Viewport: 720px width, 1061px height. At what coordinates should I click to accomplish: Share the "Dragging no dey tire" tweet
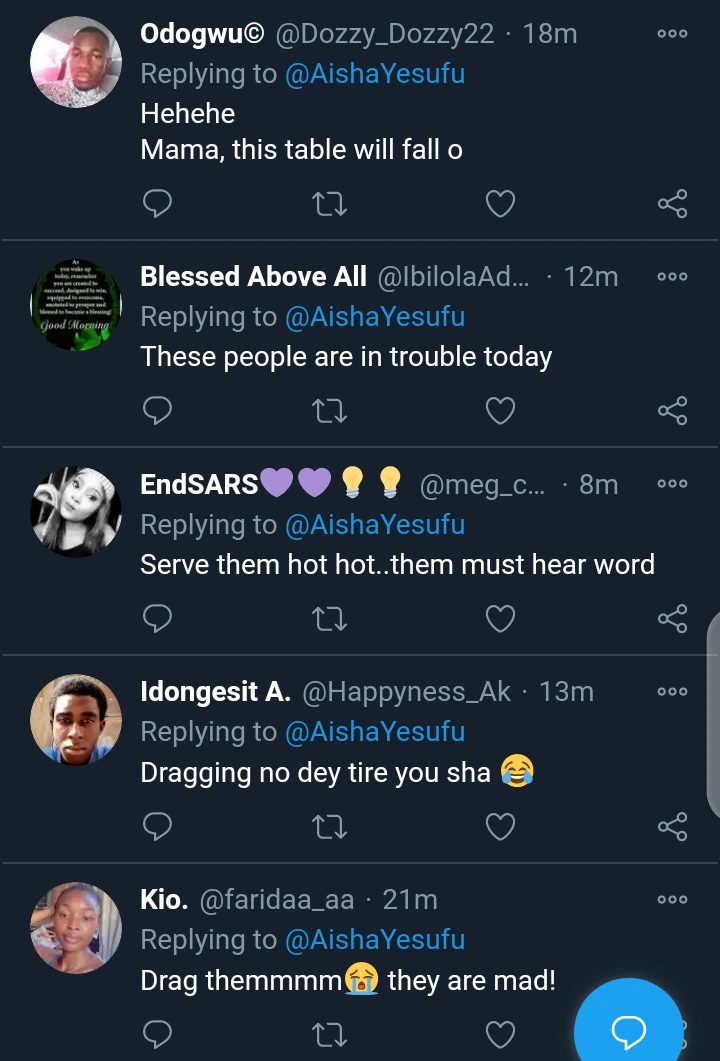pos(672,827)
